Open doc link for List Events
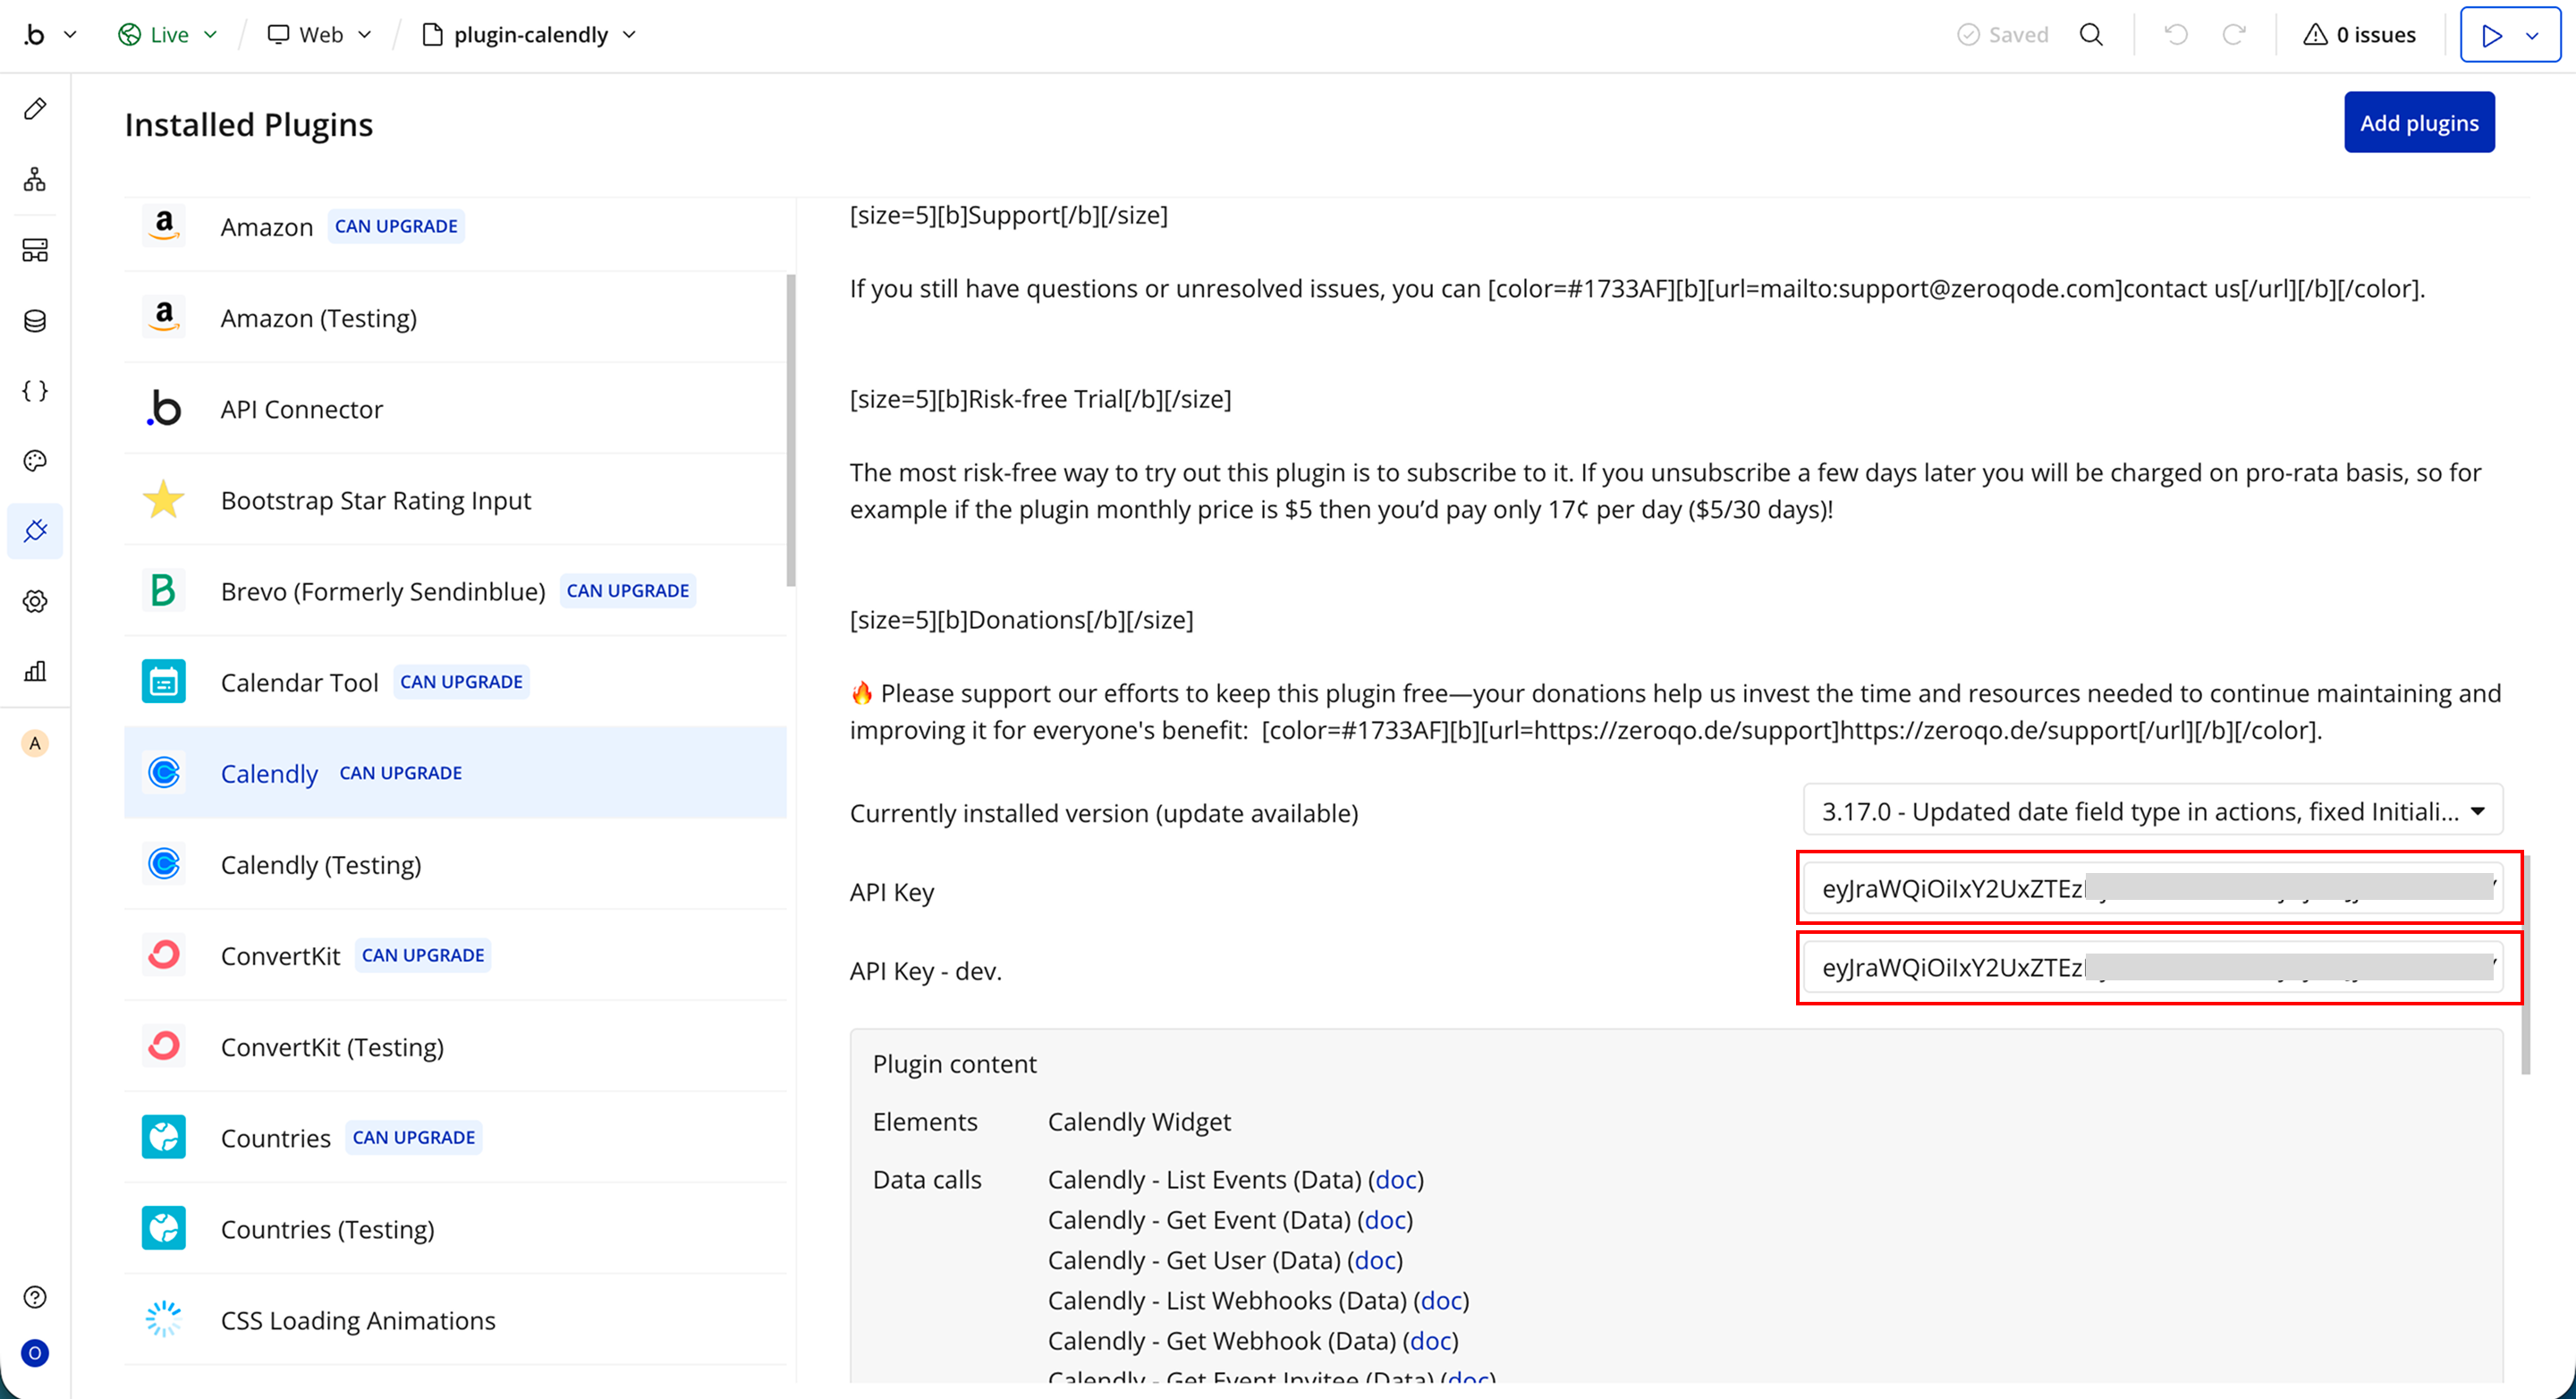Screen dimensions: 2576x1399 [x=1396, y=1179]
